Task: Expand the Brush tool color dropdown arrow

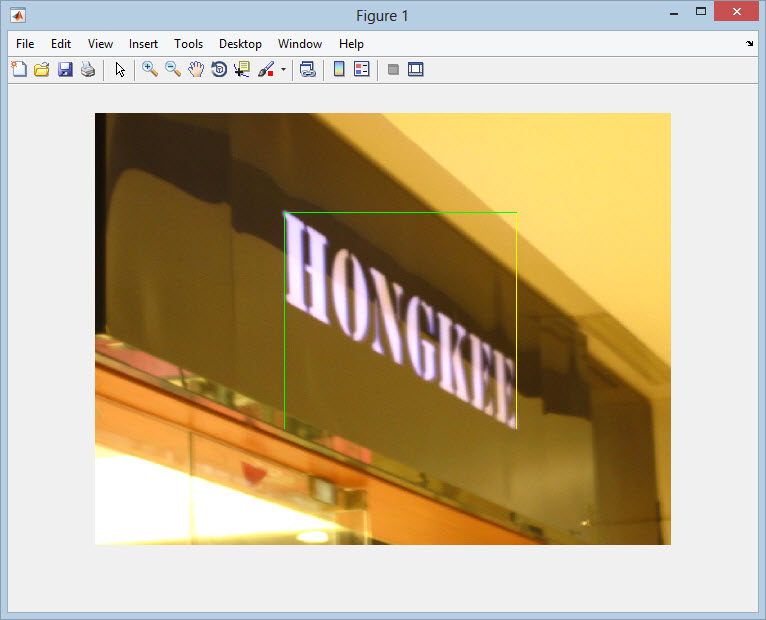Action: click(283, 69)
